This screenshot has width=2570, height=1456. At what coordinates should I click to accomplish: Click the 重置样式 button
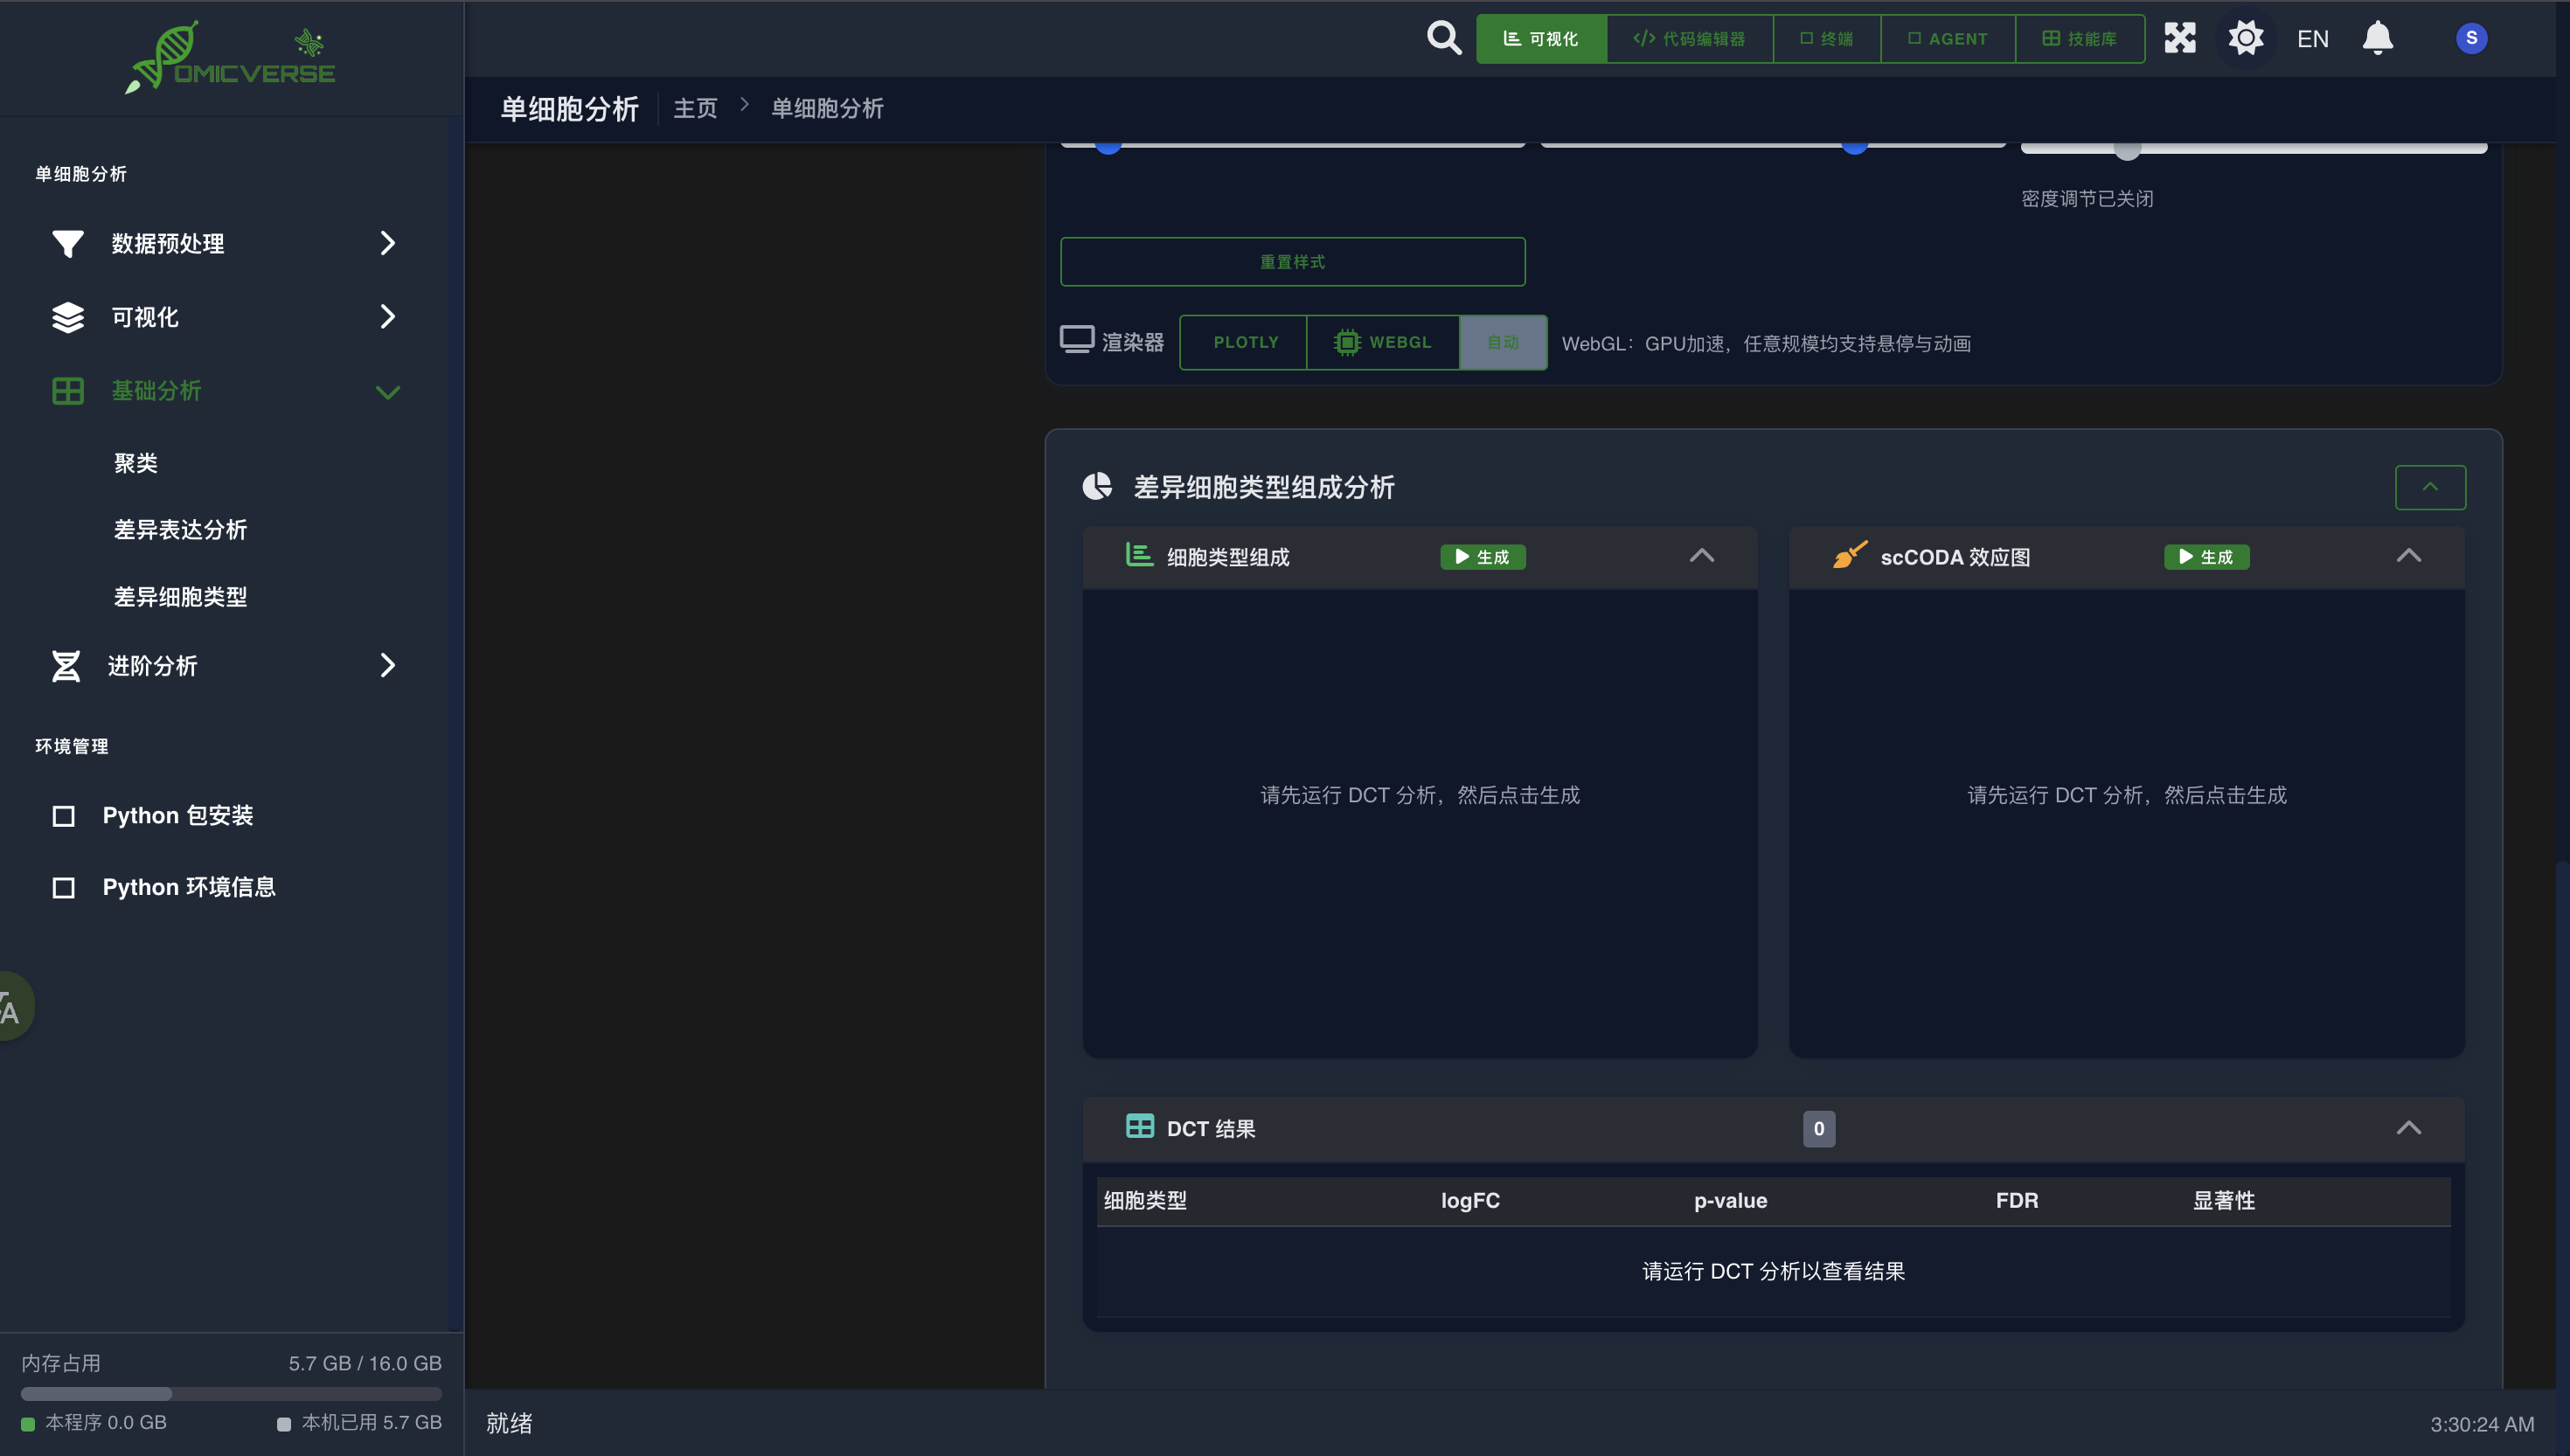[1292, 261]
